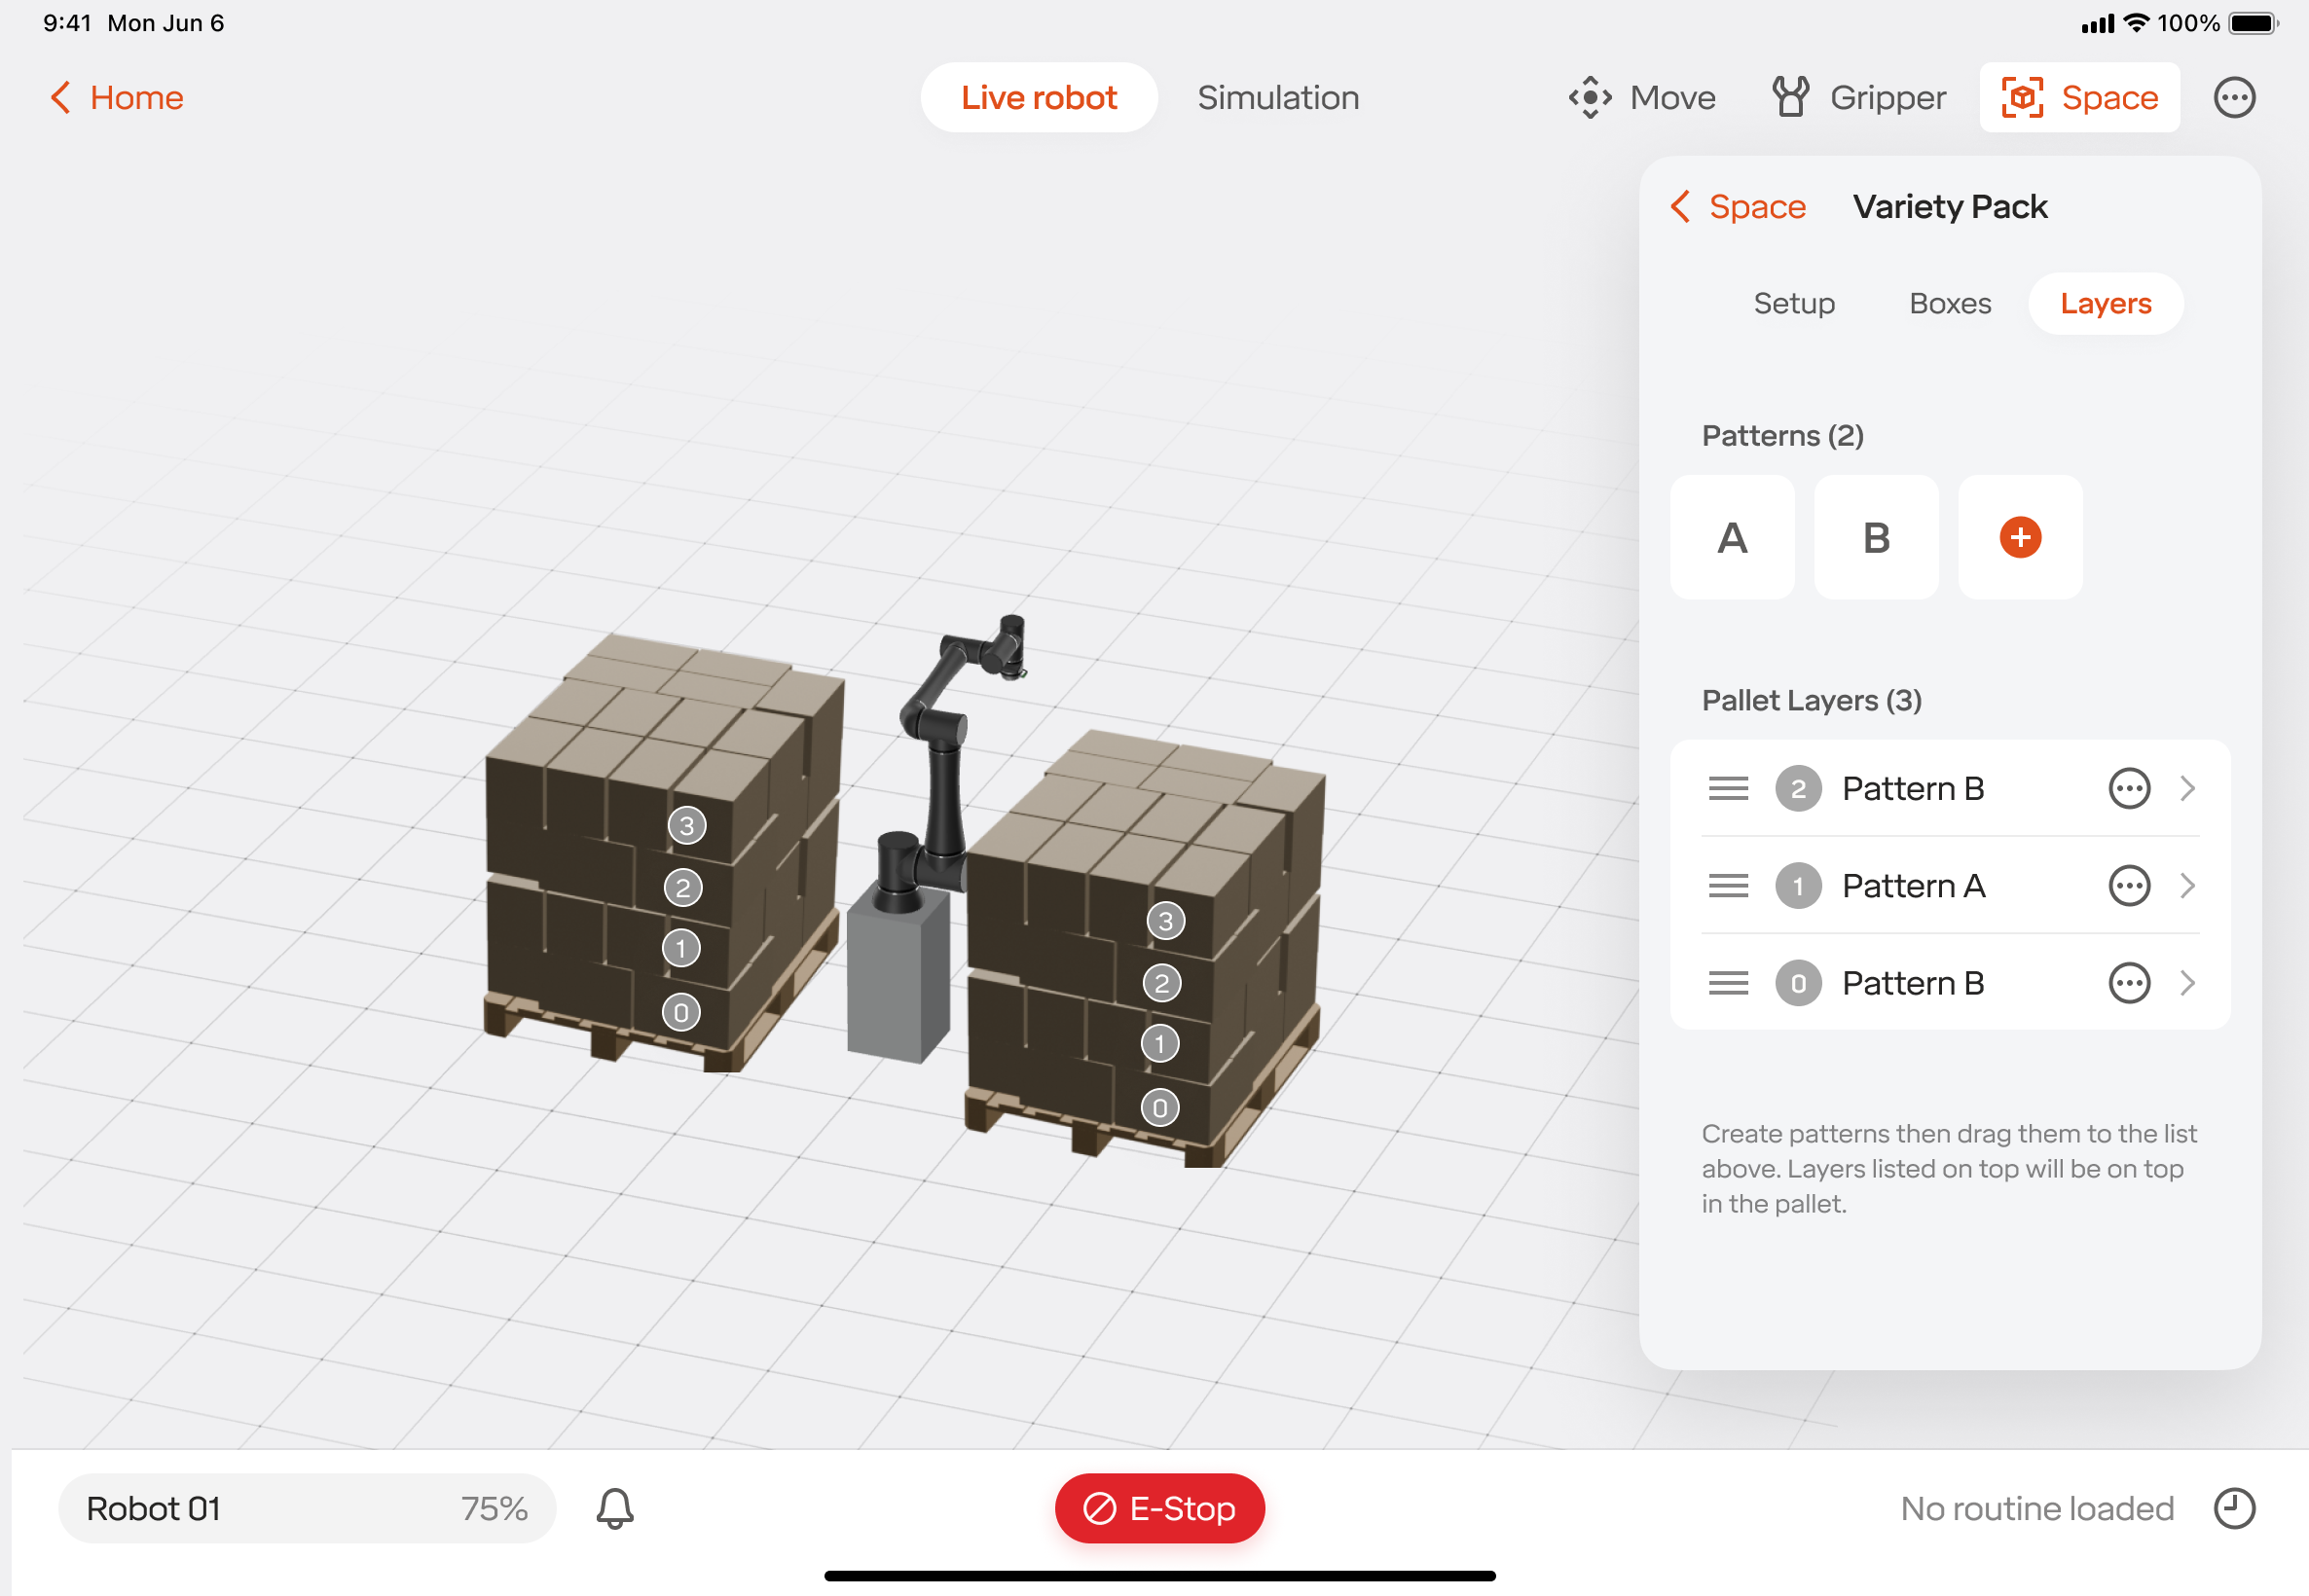The image size is (2309, 1596).
Task: Open options menu for Pattern A layer
Action: (x=2128, y=886)
